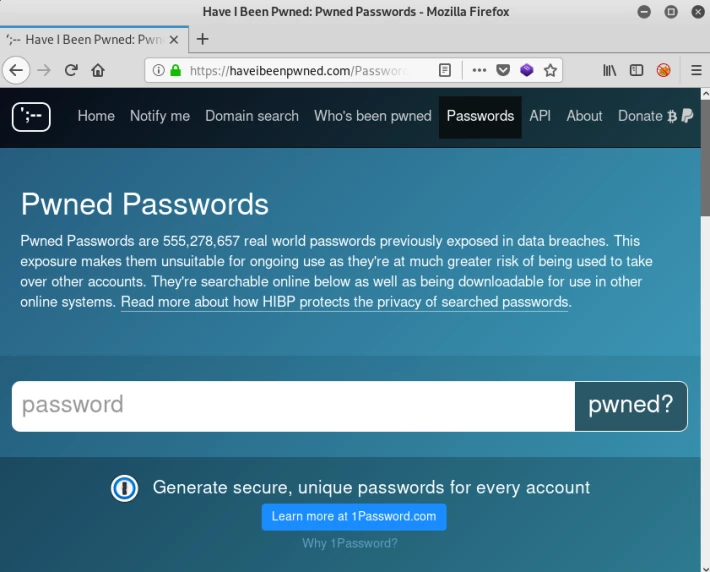
Task: Click the page vertical scrollbar thumb
Action: pyautogui.click(x=705, y=159)
